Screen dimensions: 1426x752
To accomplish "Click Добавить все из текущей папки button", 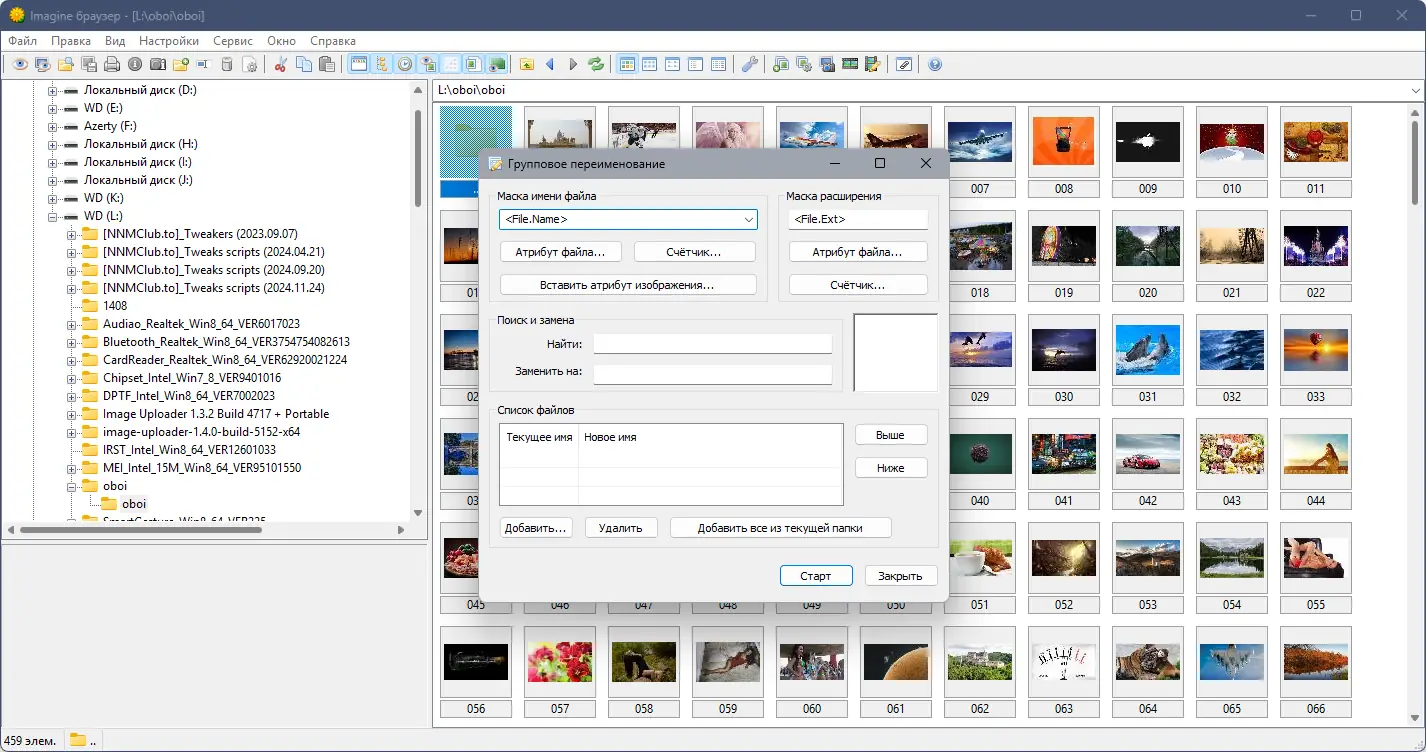I will 780,527.
